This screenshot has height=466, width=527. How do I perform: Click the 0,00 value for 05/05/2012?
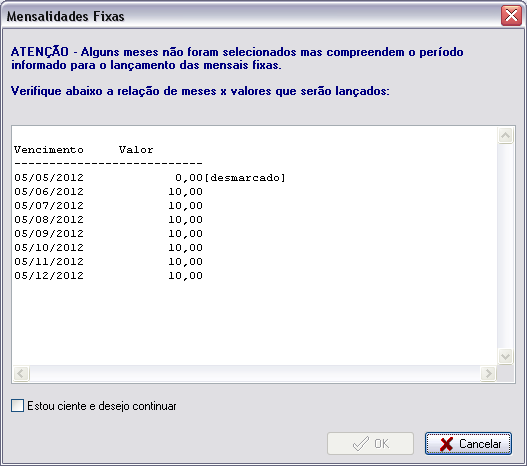tap(189, 178)
